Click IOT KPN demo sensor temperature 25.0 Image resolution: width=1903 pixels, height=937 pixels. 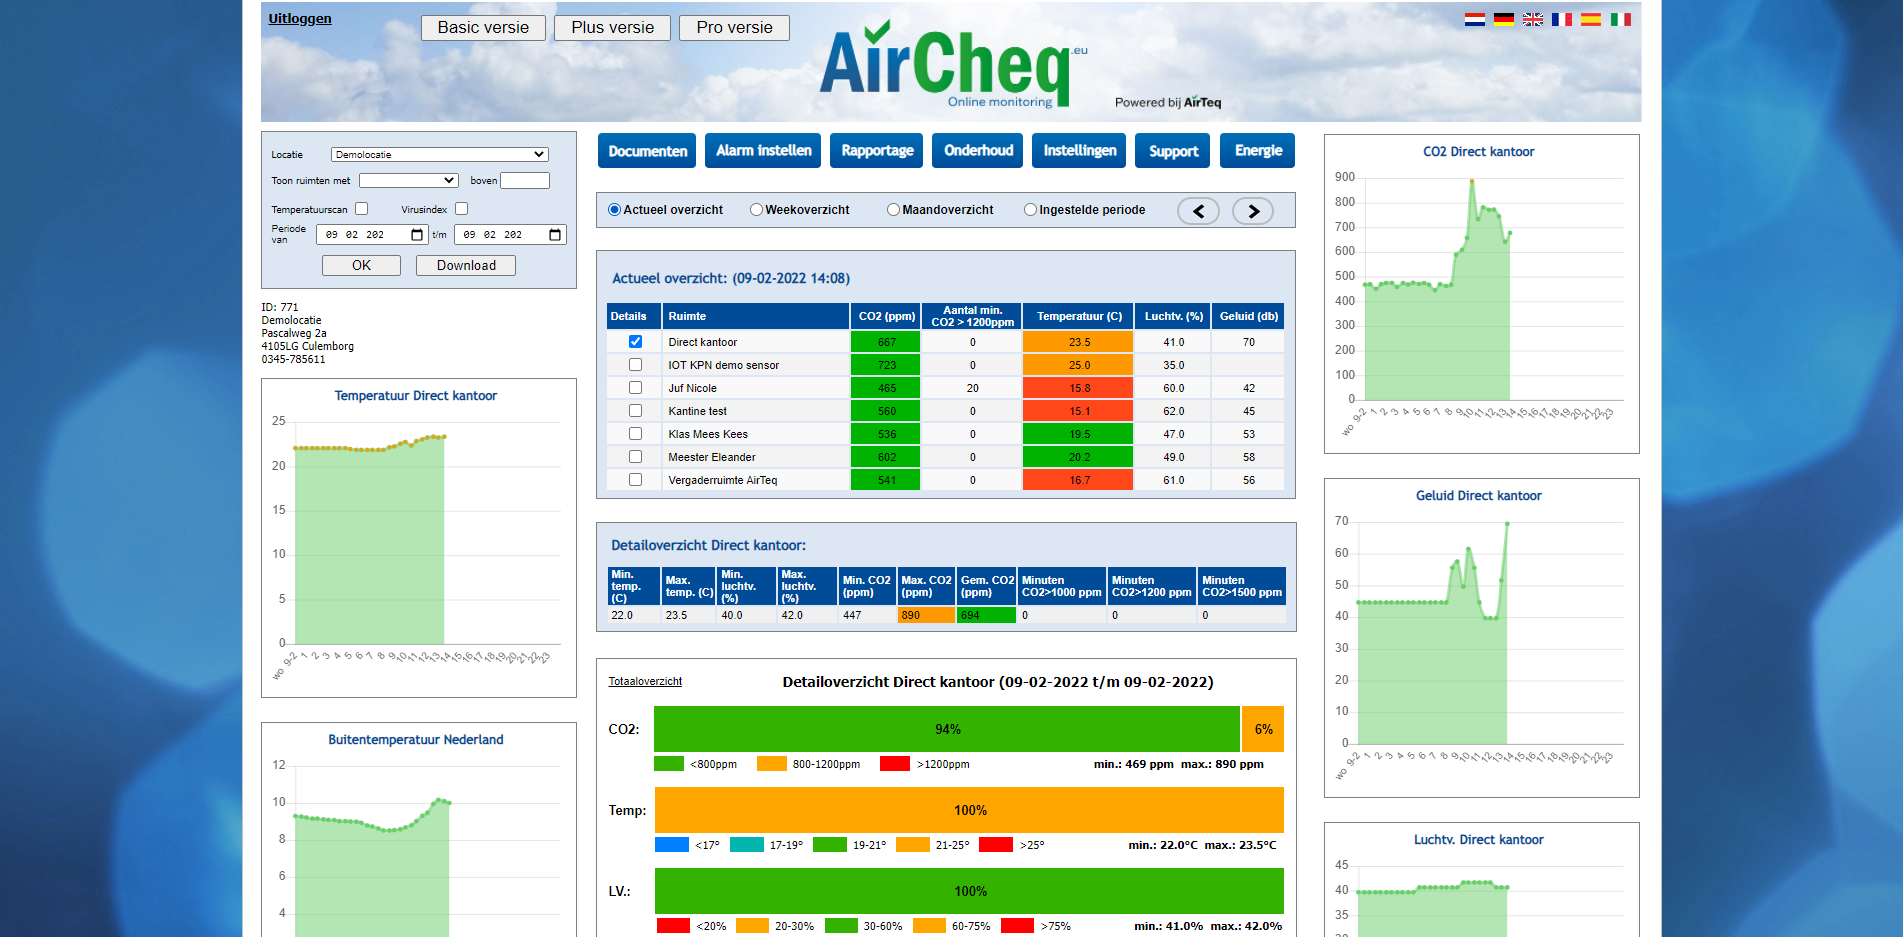click(x=1079, y=365)
